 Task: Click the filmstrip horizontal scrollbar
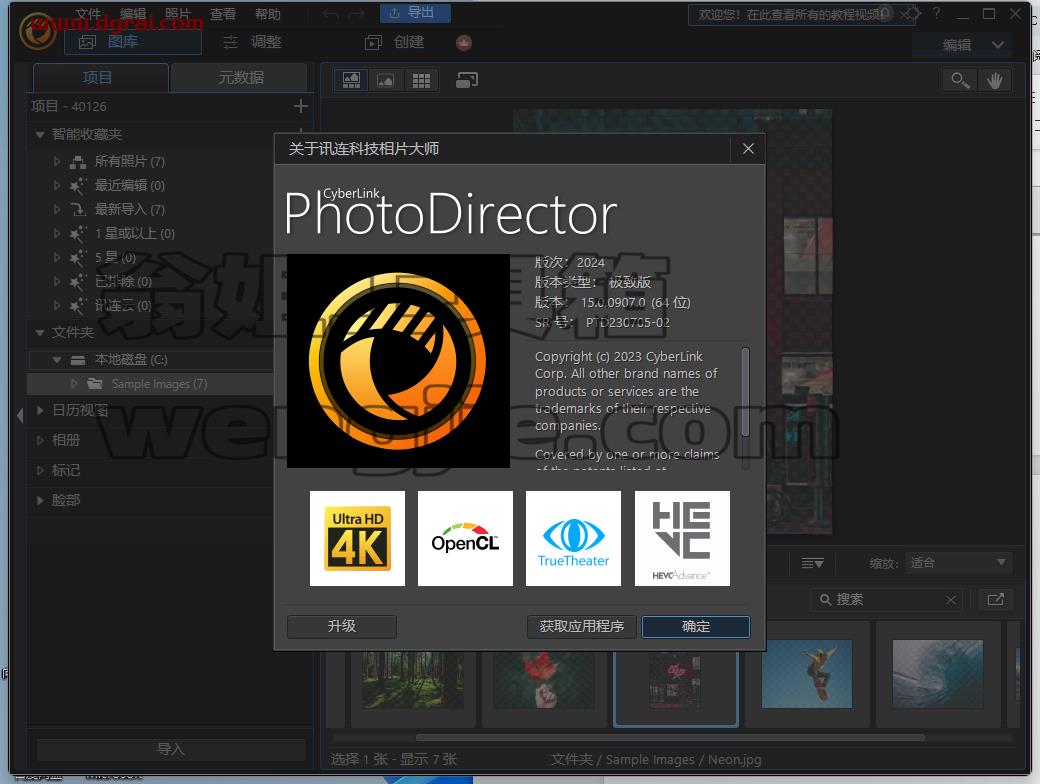click(x=670, y=737)
